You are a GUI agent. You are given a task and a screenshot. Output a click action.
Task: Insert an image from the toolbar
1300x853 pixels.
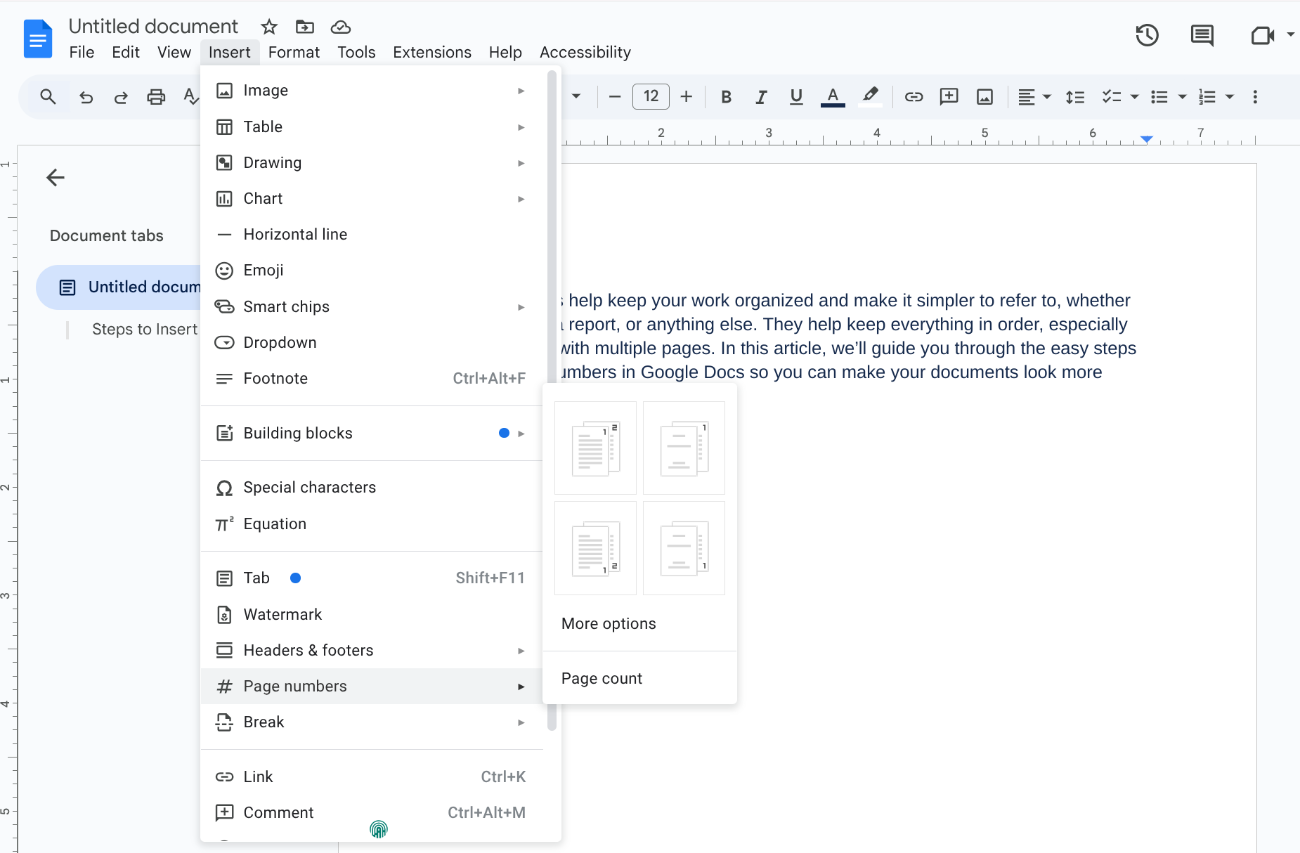coord(985,96)
